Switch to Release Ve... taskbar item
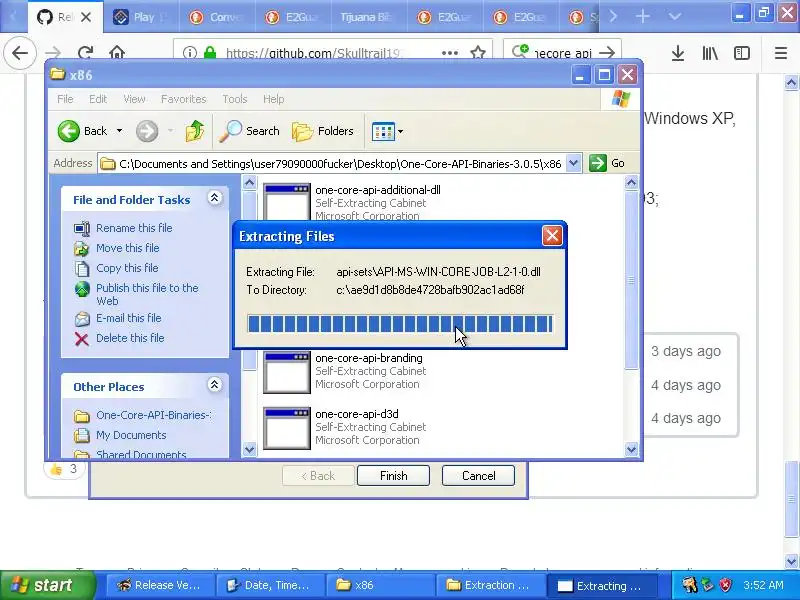The width and height of the screenshot is (800, 600). [x=159, y=585]
